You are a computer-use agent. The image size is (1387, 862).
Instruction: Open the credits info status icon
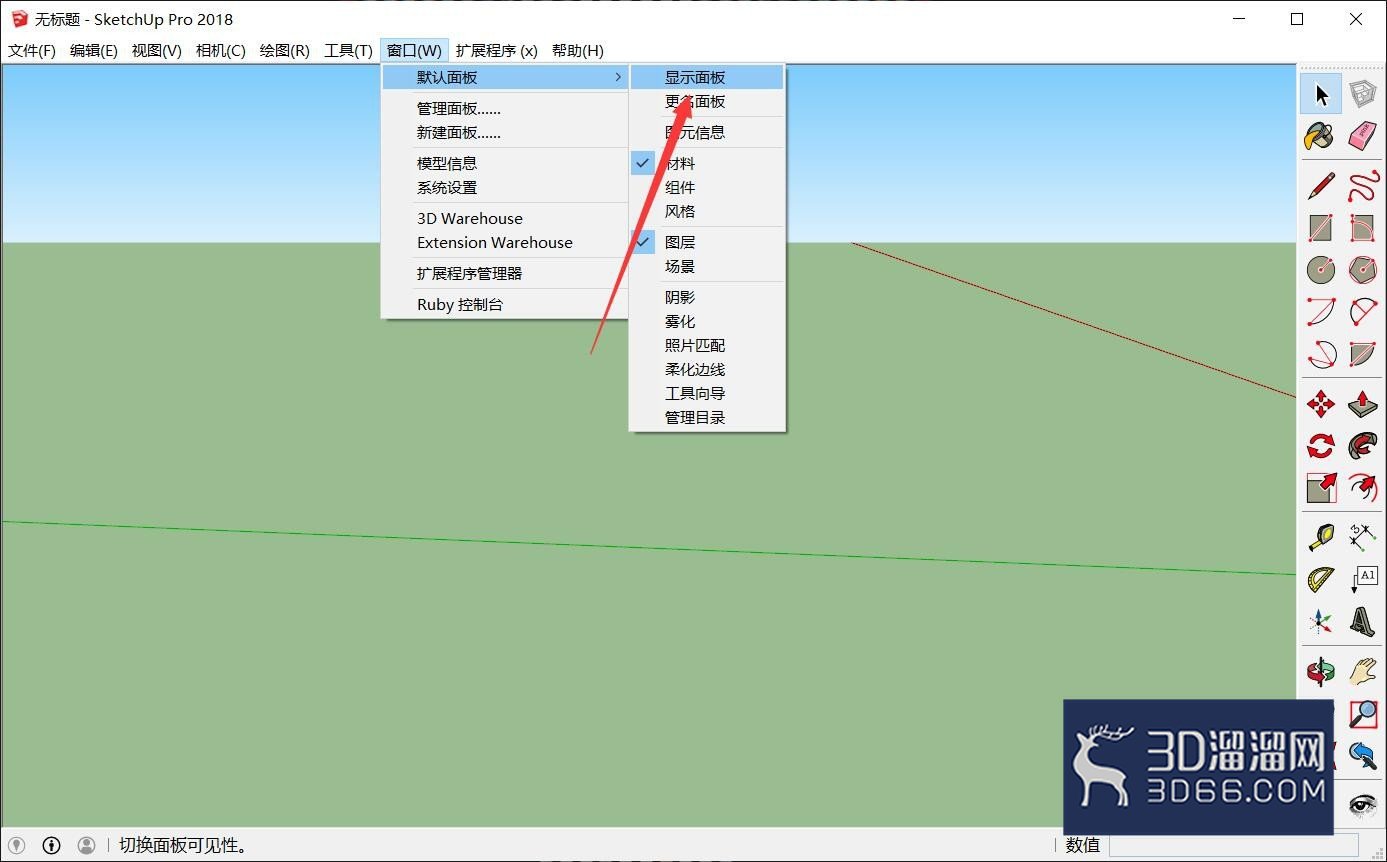52,846
